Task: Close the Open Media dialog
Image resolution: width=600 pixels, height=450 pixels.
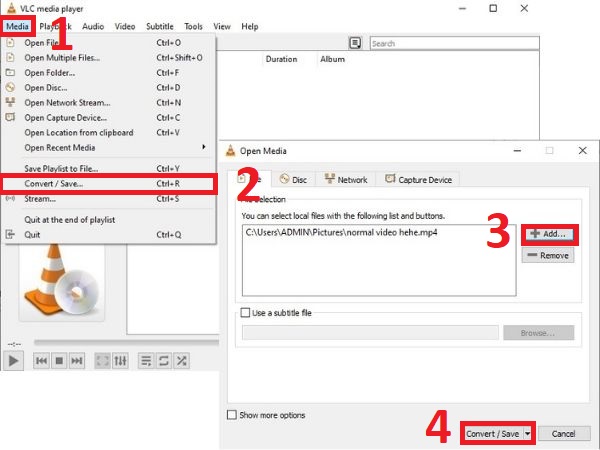Action: coord(582,151)
